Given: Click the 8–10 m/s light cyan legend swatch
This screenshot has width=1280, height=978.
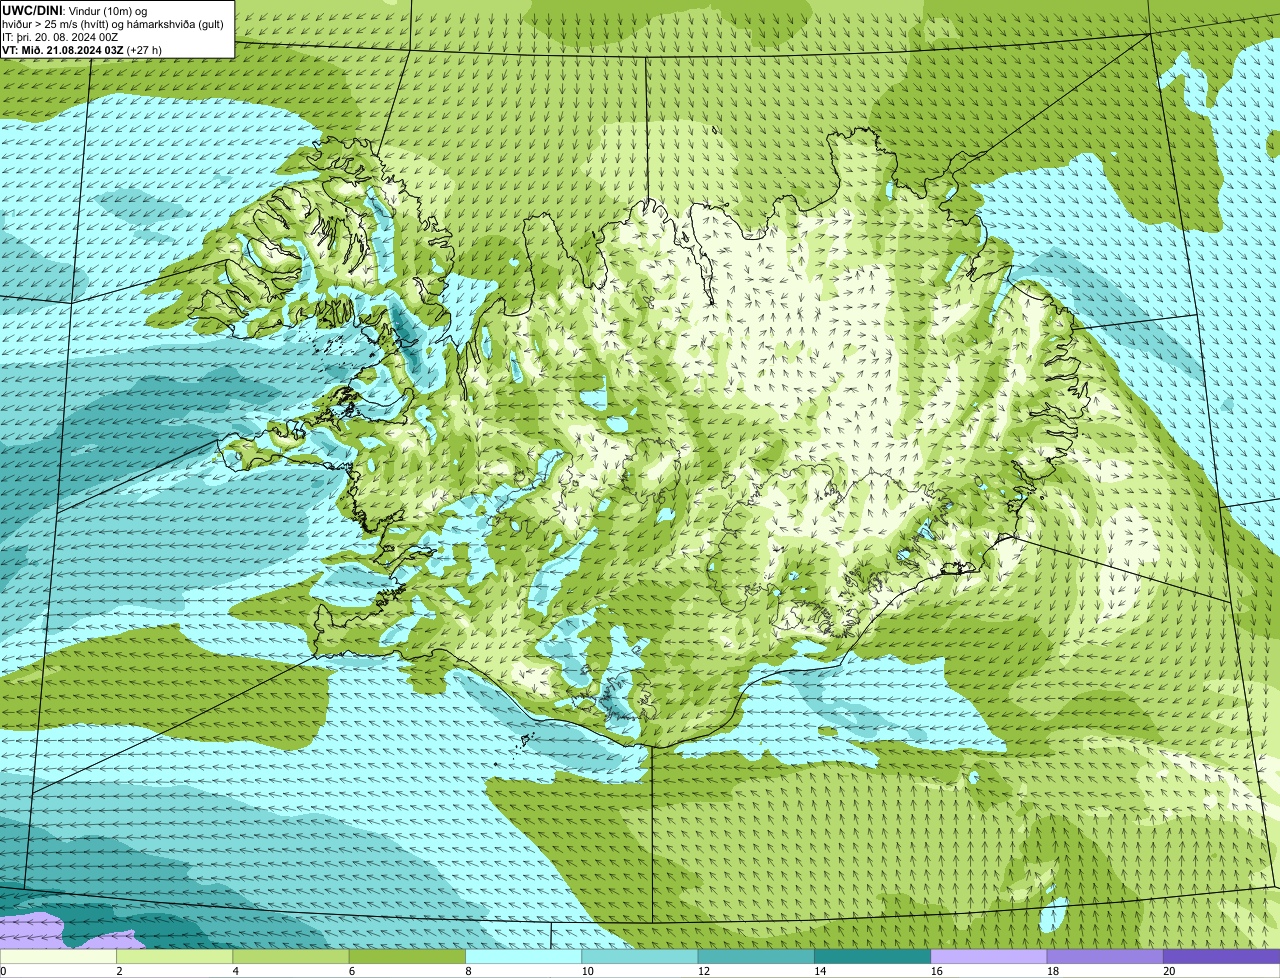Looking at the screenshot, I should (524, 956).
